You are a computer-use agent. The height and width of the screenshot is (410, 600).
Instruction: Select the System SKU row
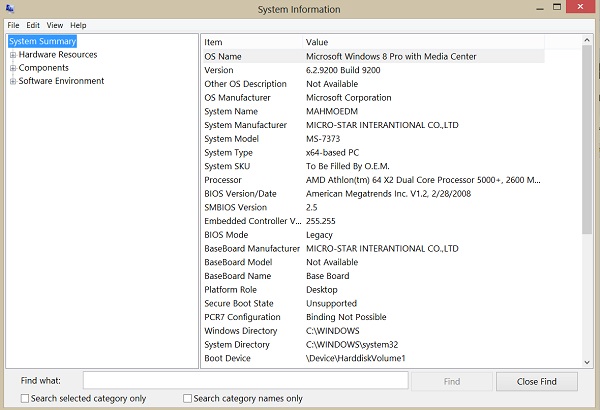[373, 166]
